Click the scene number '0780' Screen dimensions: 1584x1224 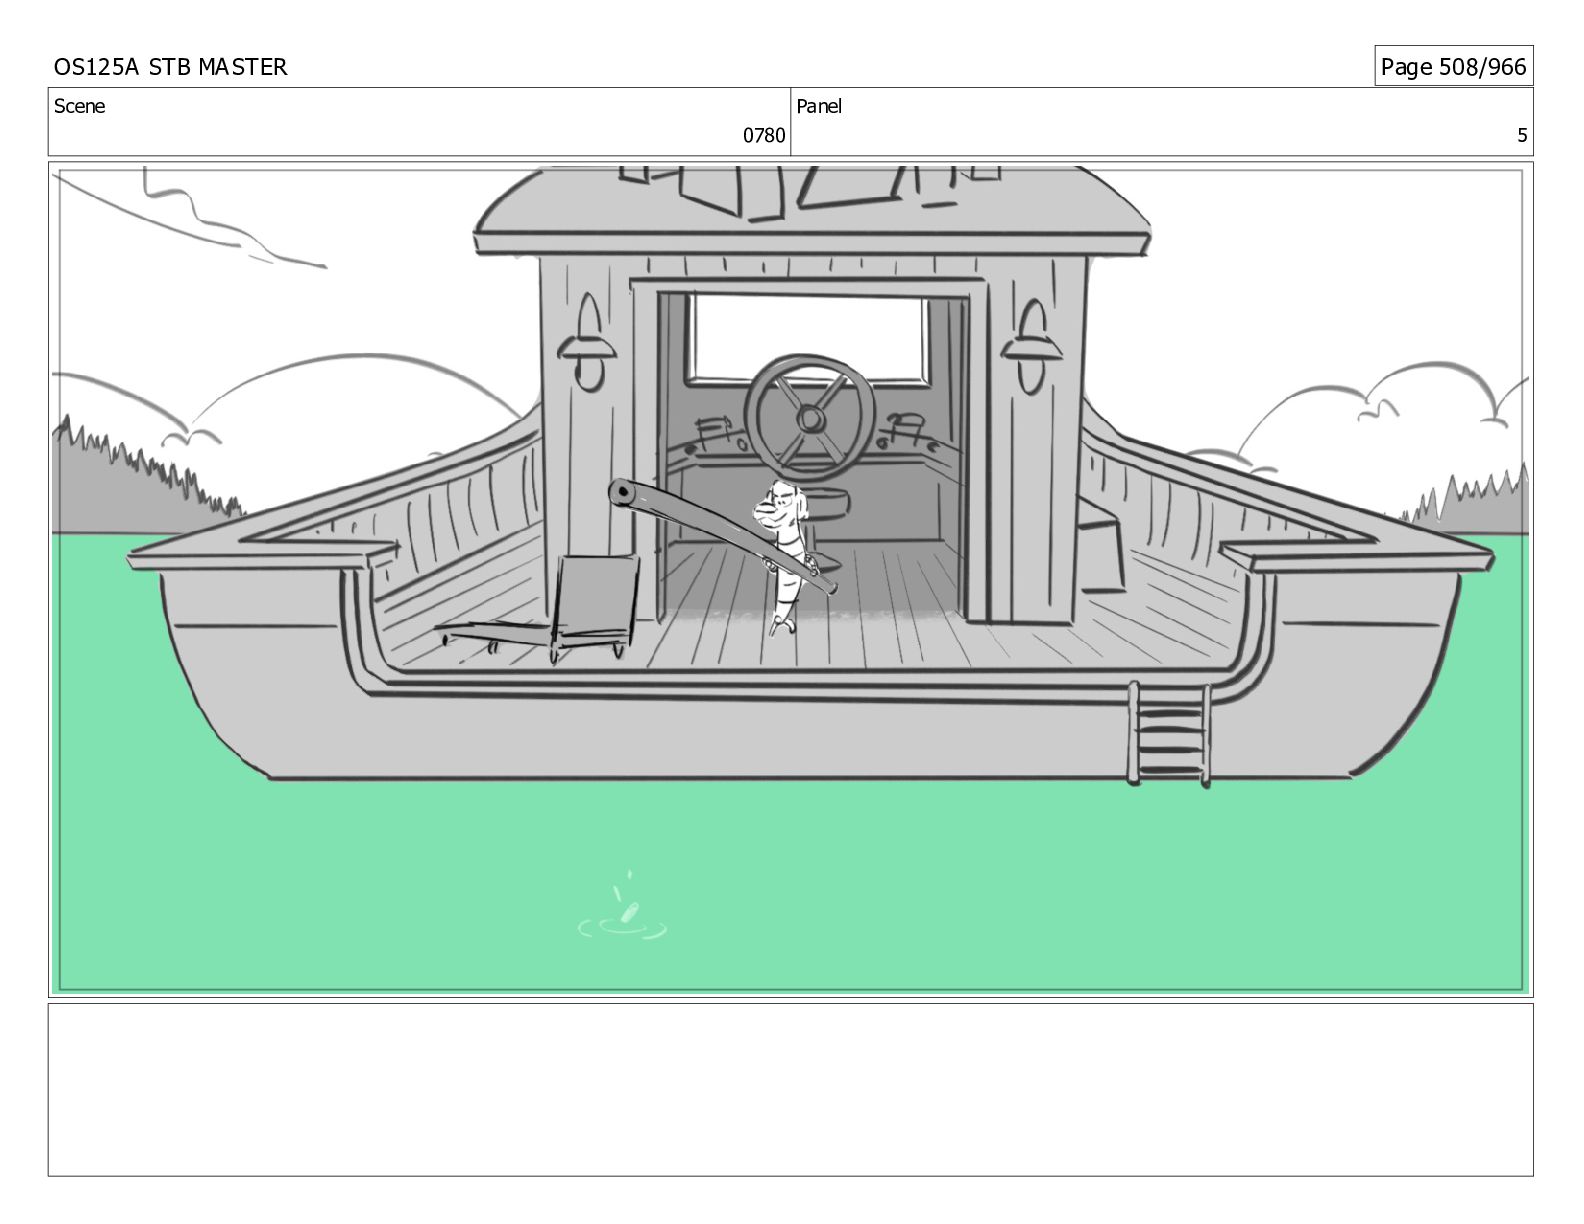click(764, 136)
